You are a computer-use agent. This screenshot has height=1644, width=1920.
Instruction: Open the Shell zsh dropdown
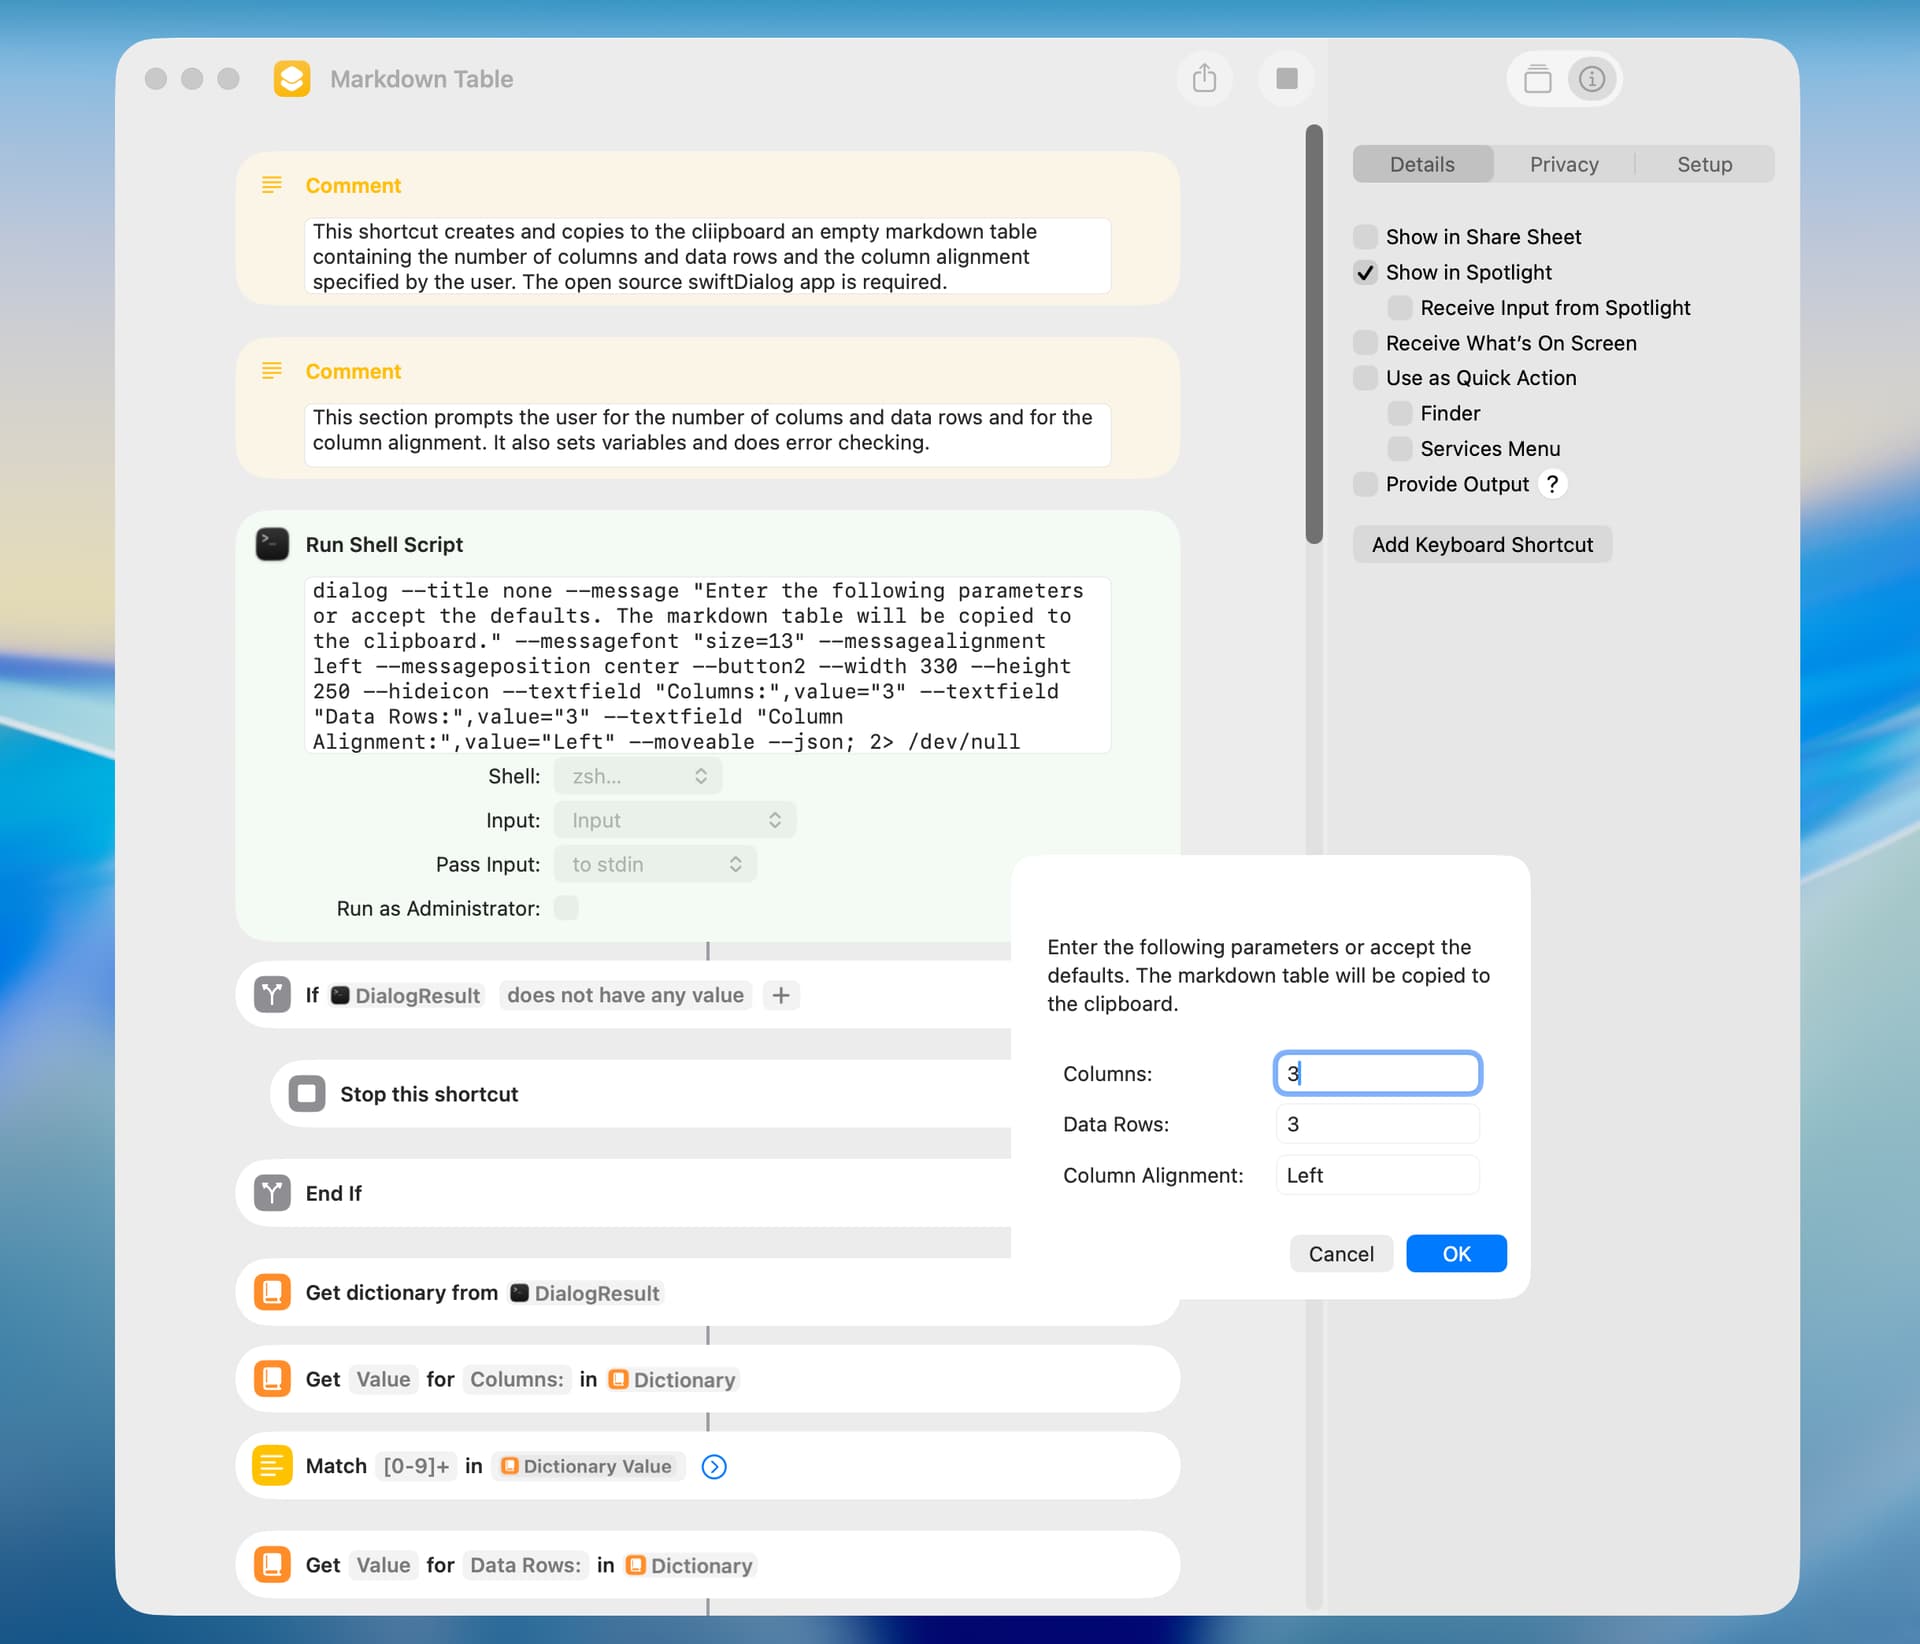pos(638,776)
